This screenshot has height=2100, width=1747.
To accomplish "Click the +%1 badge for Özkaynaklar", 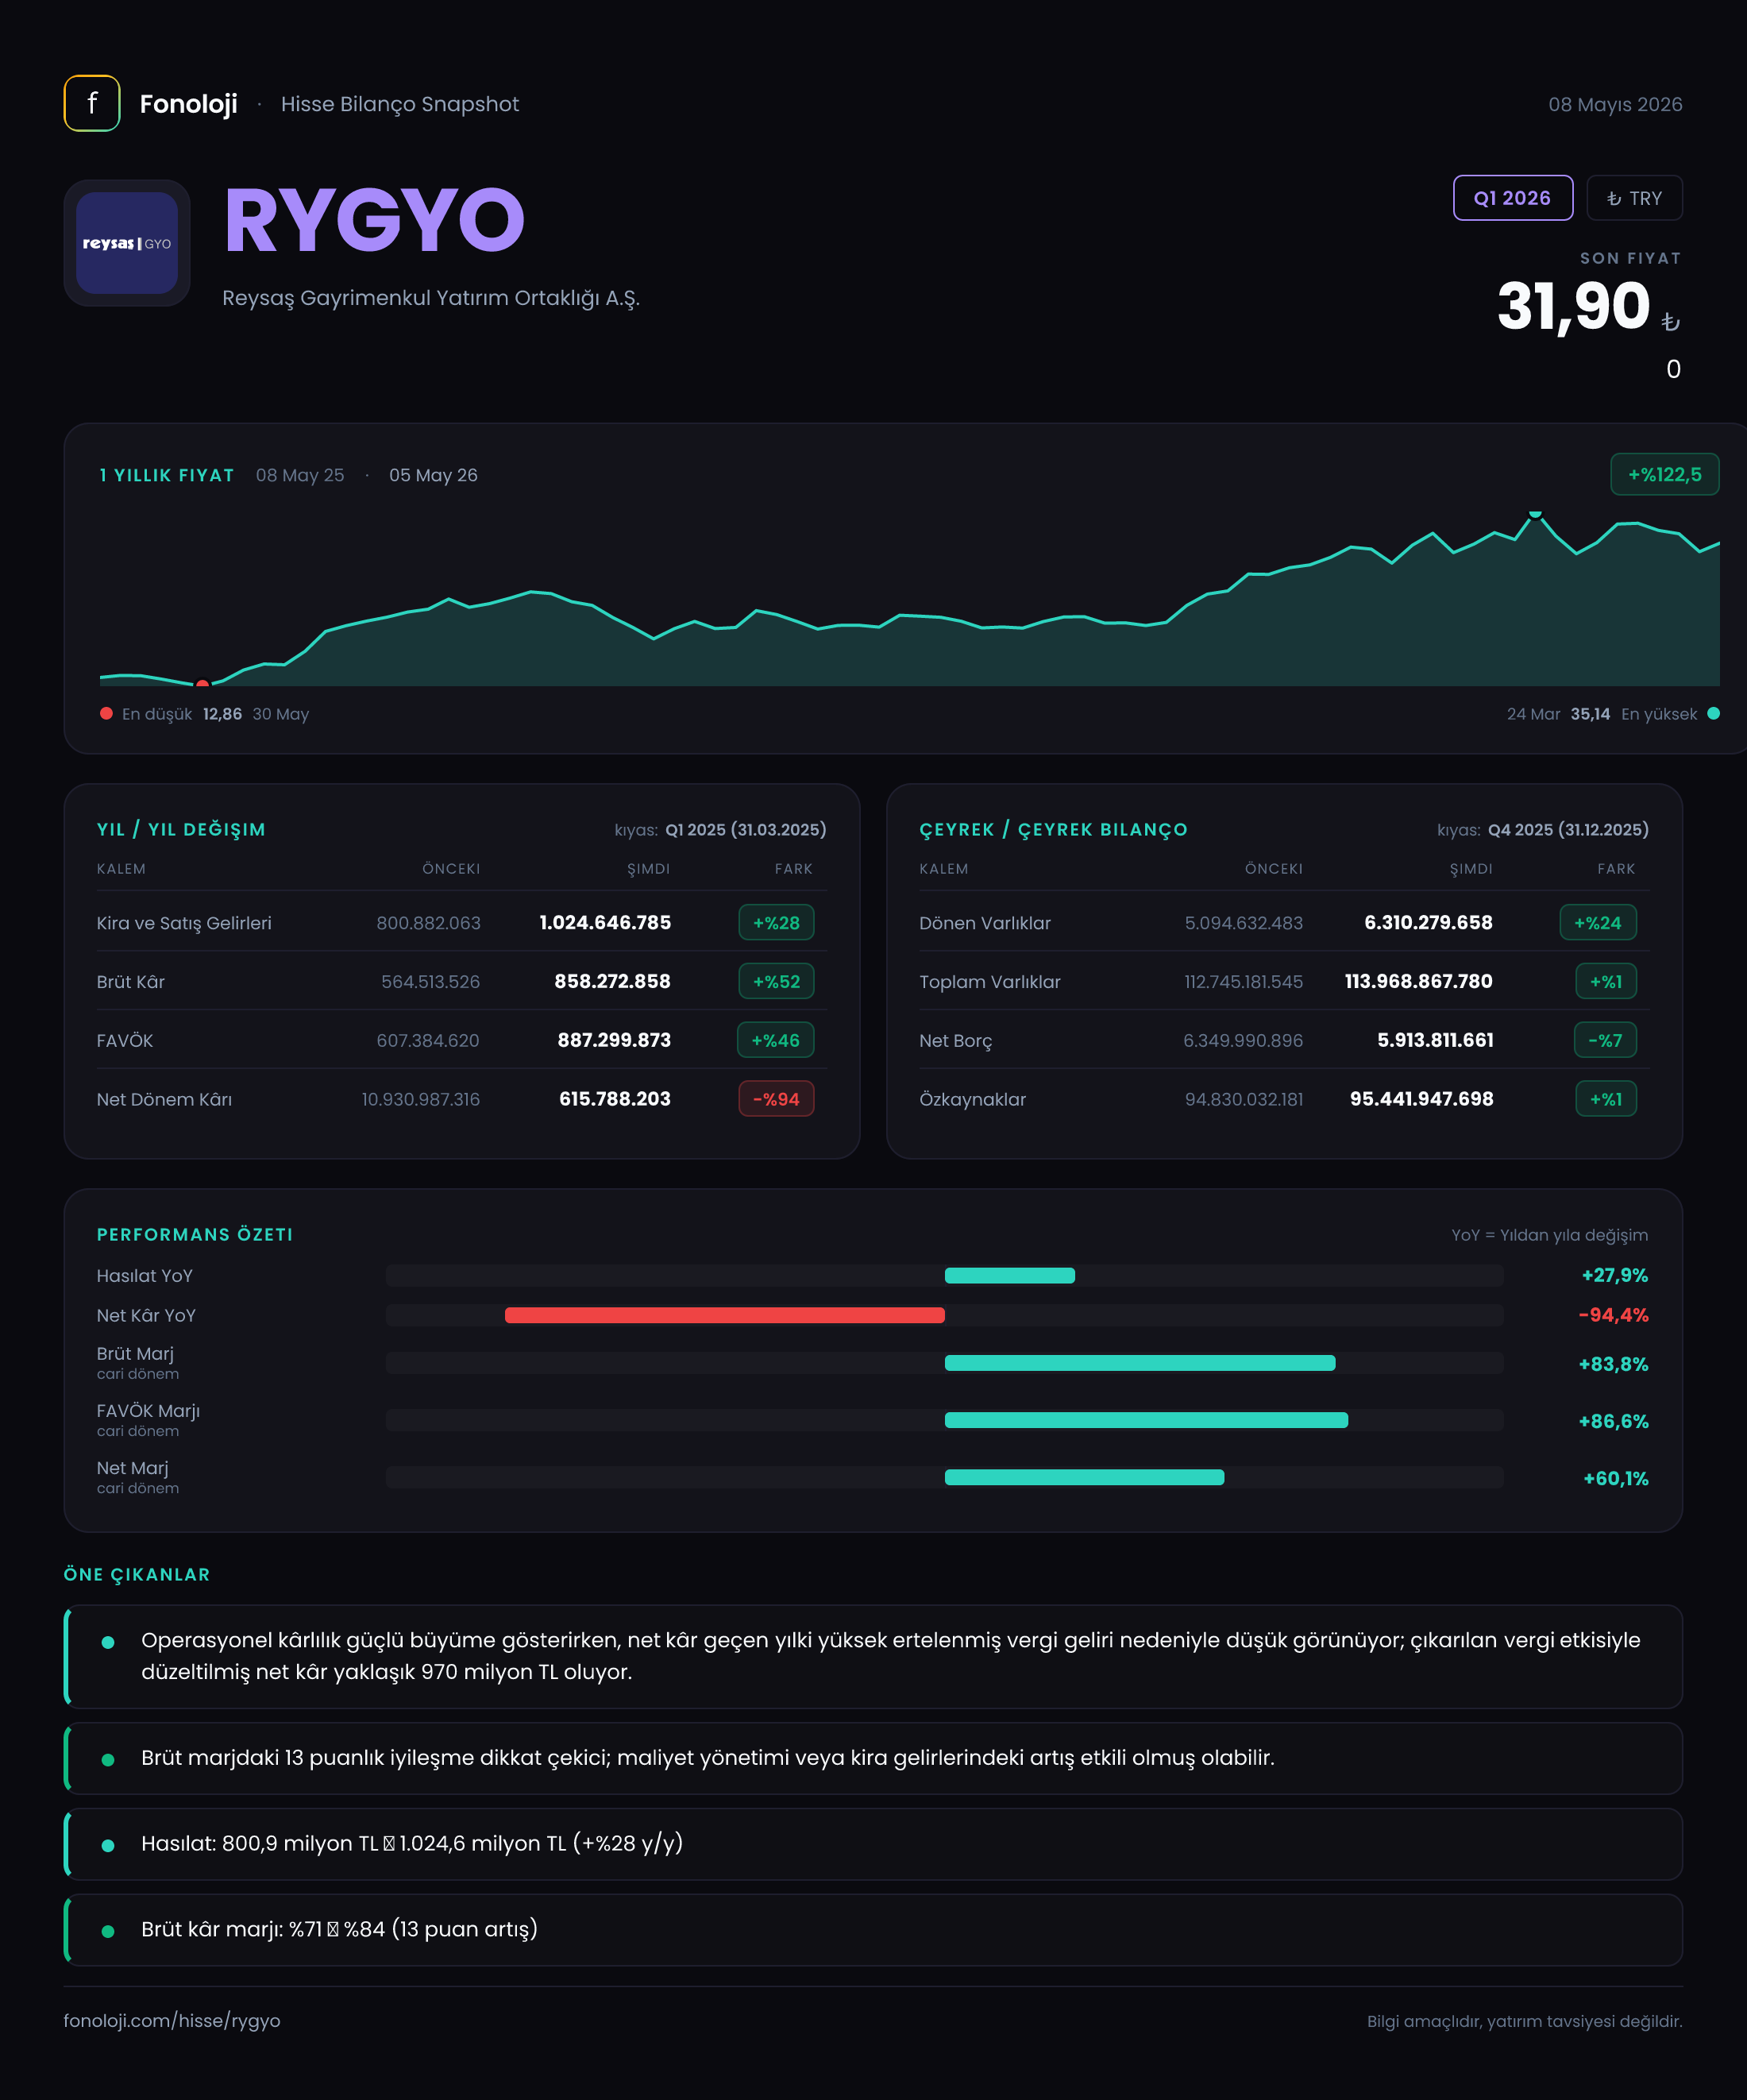I will 1606,1099.
